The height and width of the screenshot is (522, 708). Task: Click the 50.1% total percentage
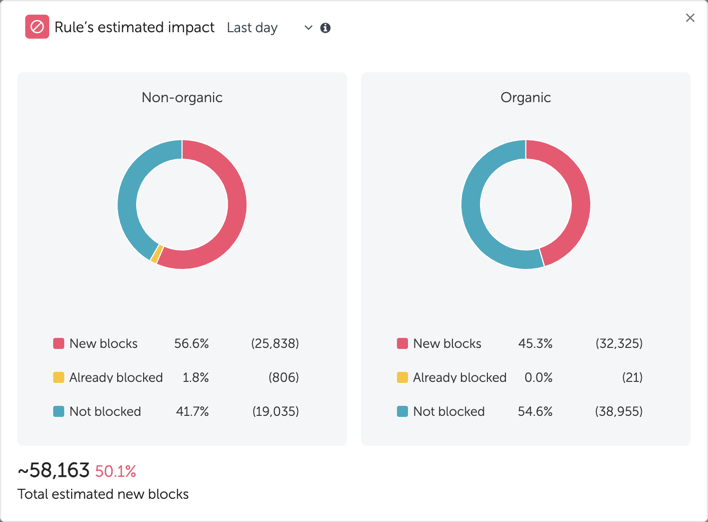pos(116,471)
